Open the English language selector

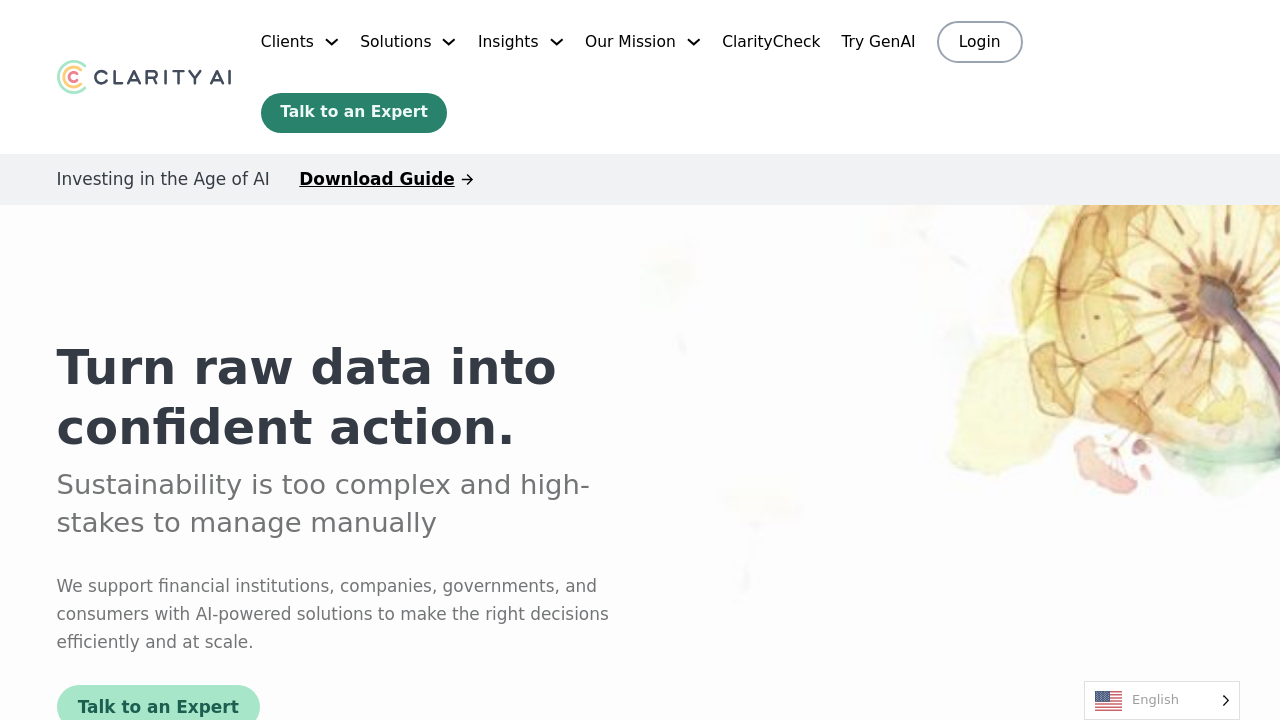[1155, 700]
